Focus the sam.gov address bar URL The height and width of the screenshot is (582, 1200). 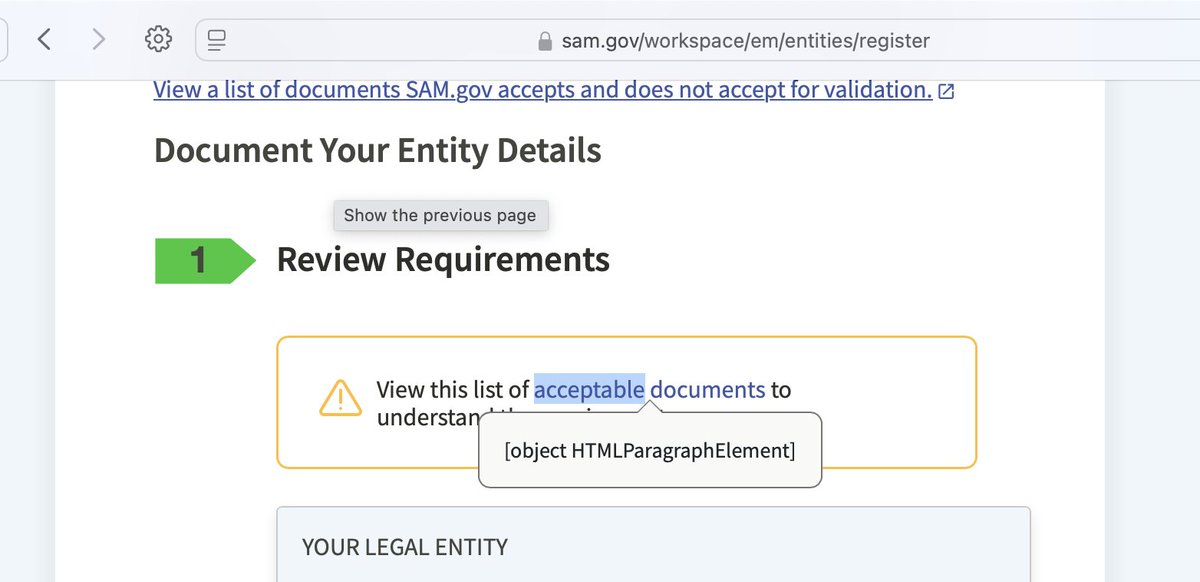tap(745, 41)
